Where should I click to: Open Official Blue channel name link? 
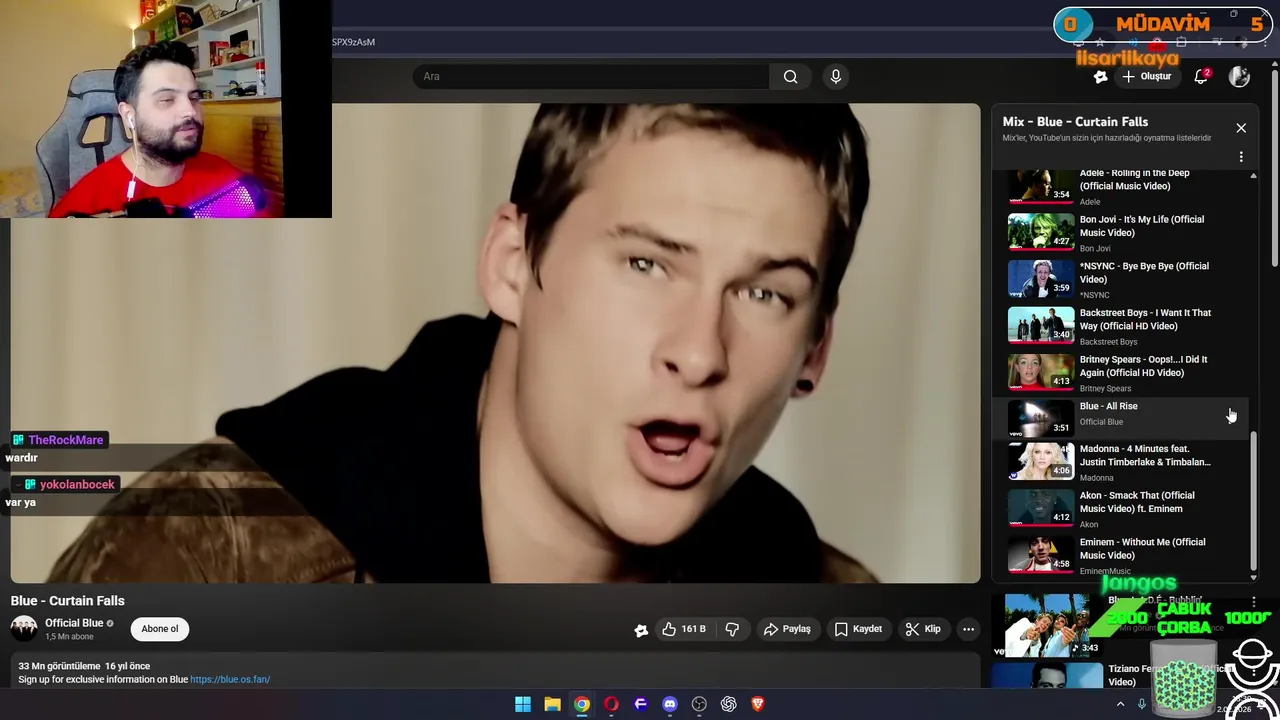coord(74,623)
